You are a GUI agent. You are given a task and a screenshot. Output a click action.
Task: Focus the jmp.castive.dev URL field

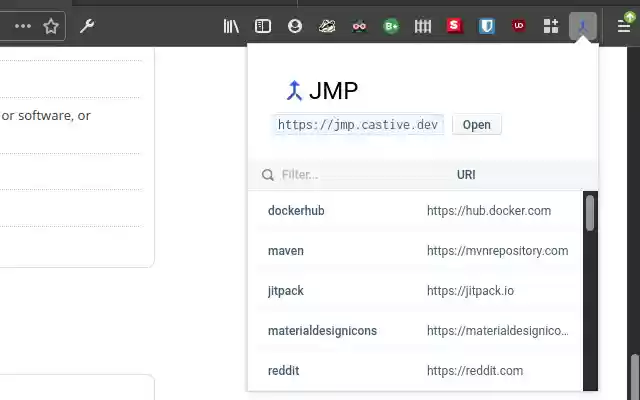[x=358, y=124]
